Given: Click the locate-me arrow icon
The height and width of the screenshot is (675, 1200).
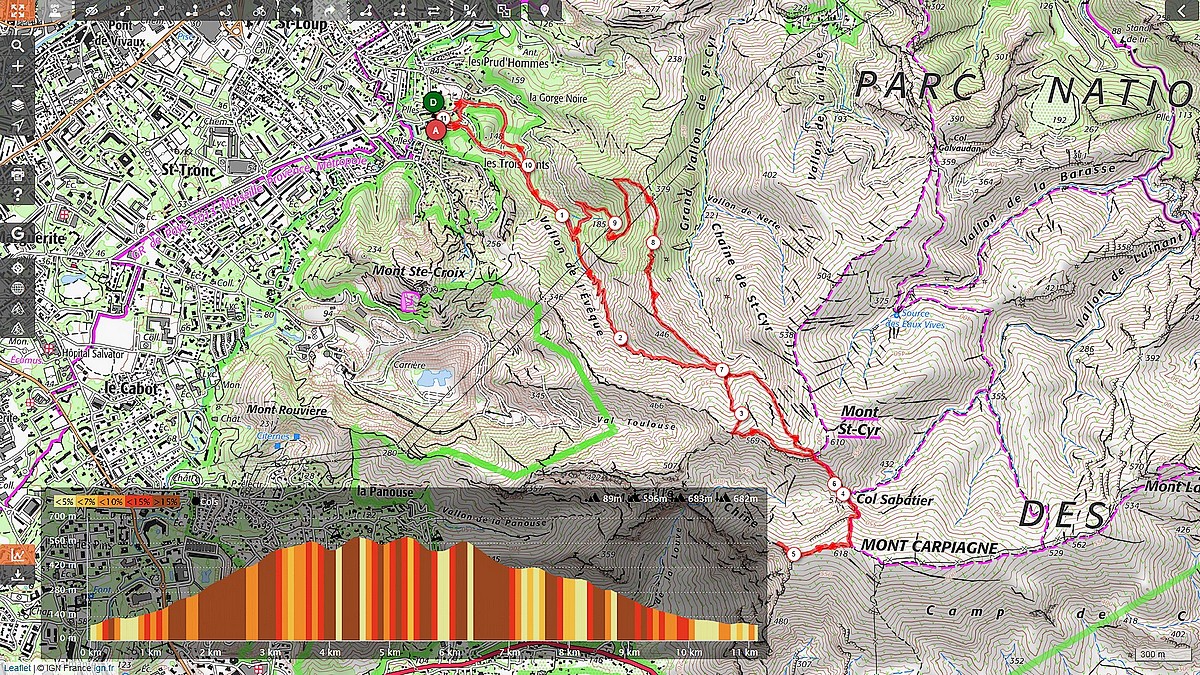Looking at the screenshot, I should click(18, 125).
